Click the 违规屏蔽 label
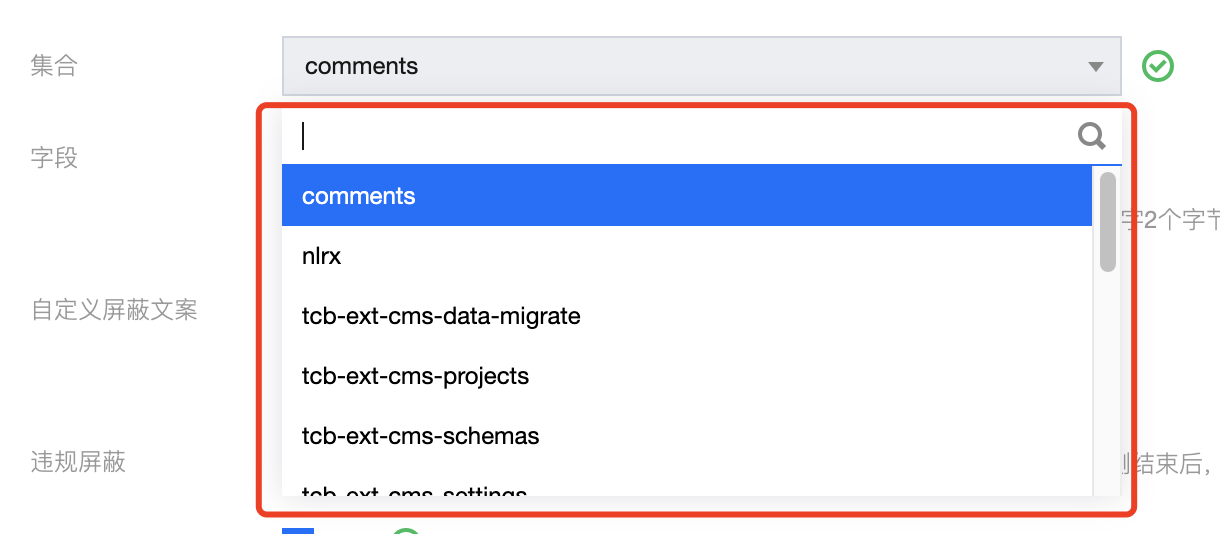Viewport: 1220px width, 534px height. [78, 462]
